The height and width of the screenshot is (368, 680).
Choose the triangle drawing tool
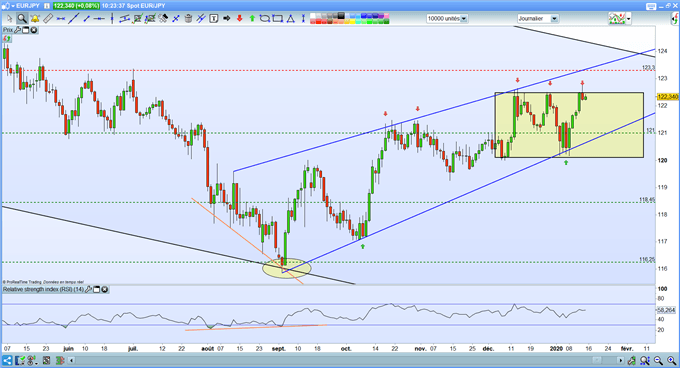coord(290,19)
